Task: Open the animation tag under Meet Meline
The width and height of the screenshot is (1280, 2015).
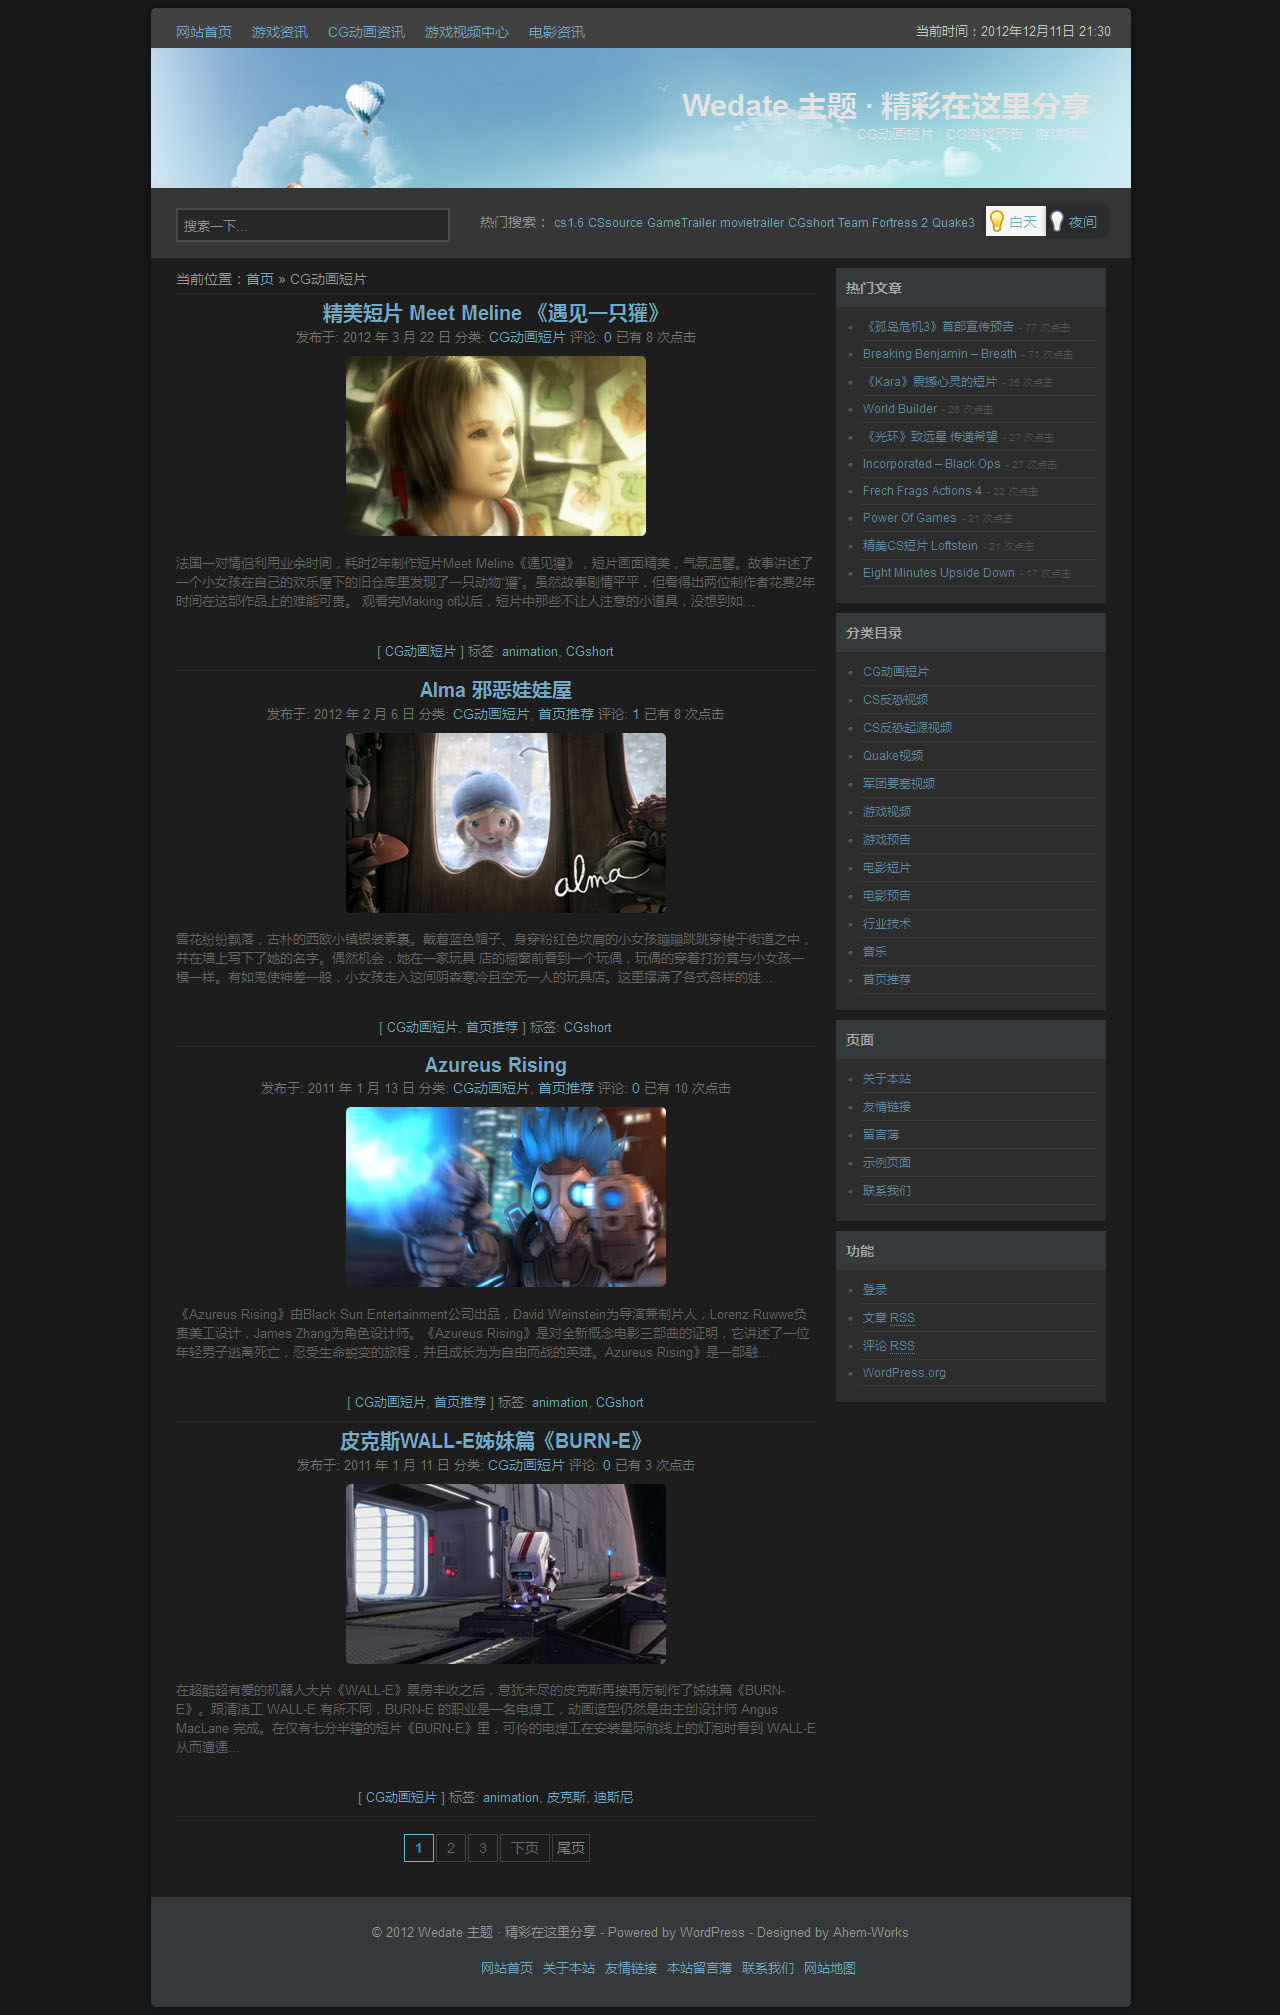Action: 530,652
